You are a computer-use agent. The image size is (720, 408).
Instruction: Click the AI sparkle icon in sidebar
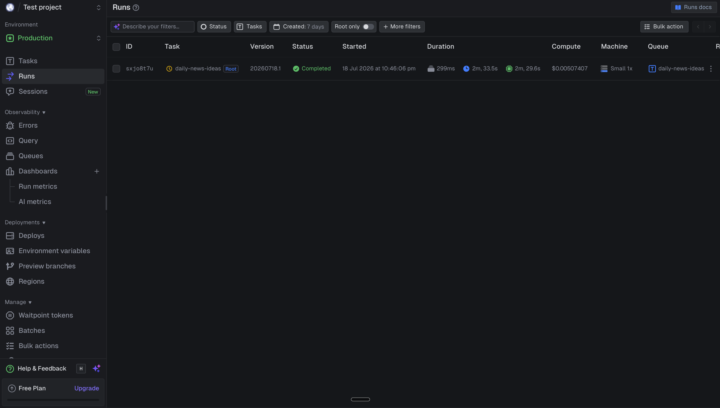coord(96,369)
